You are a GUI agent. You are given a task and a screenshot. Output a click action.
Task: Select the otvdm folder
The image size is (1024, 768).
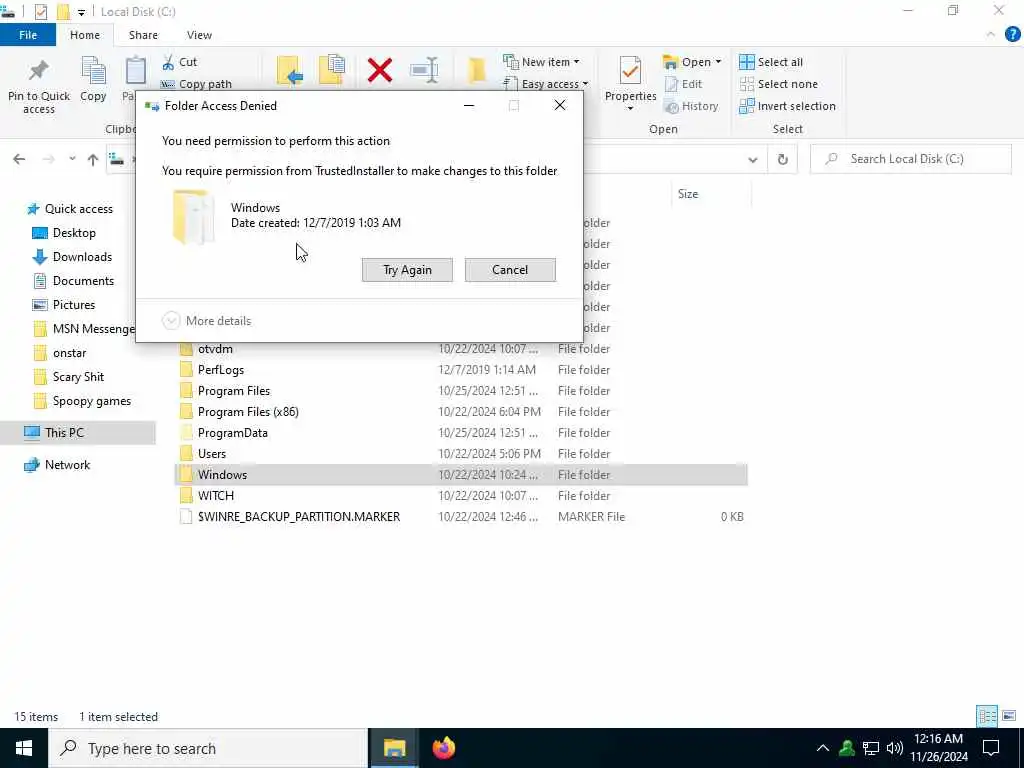461,349
